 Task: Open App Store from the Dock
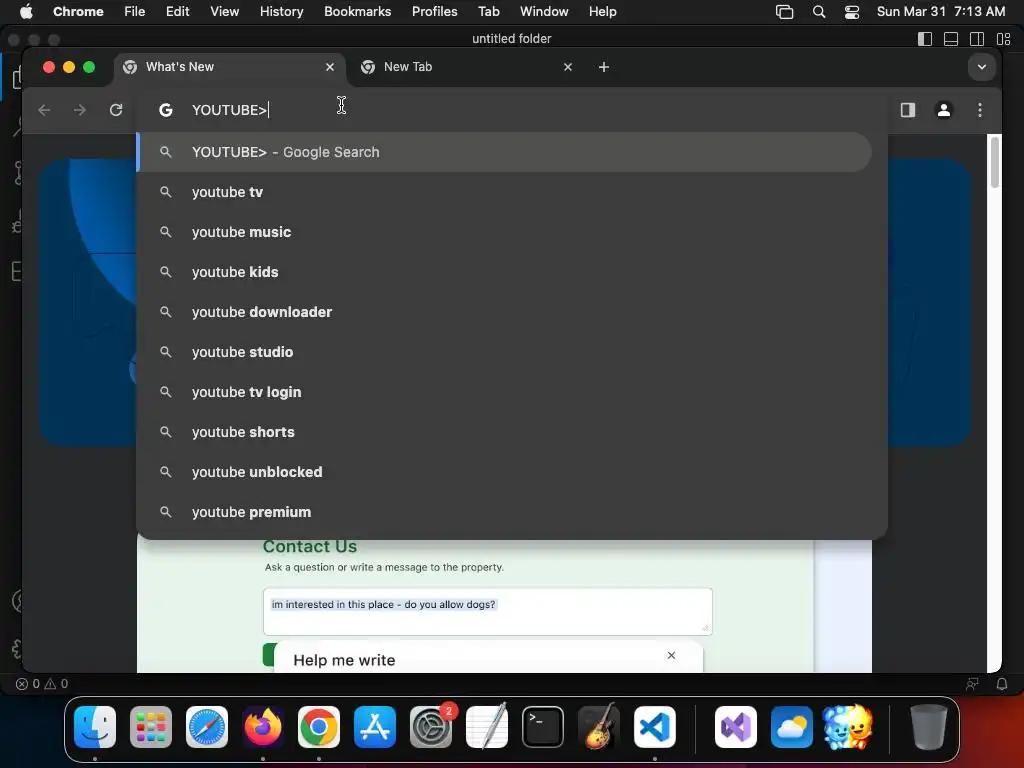[x=375, y=727]
